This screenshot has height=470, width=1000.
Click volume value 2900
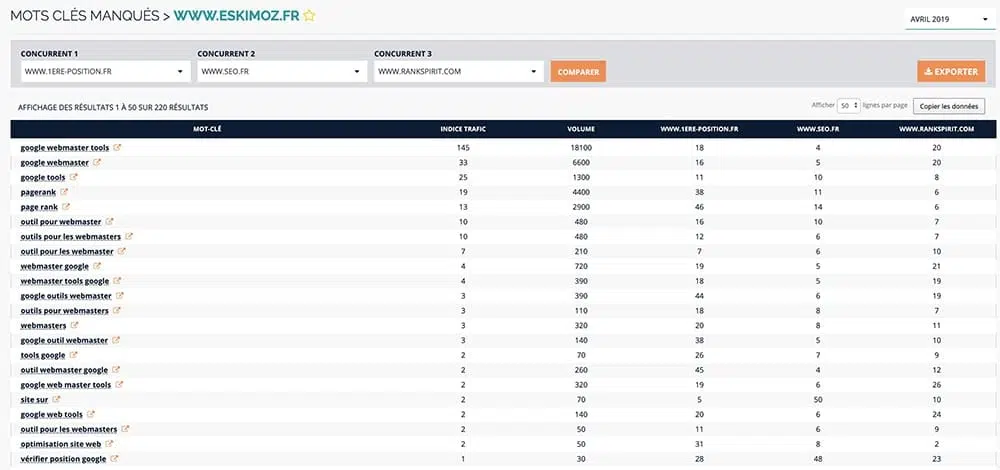click(581, 207)
